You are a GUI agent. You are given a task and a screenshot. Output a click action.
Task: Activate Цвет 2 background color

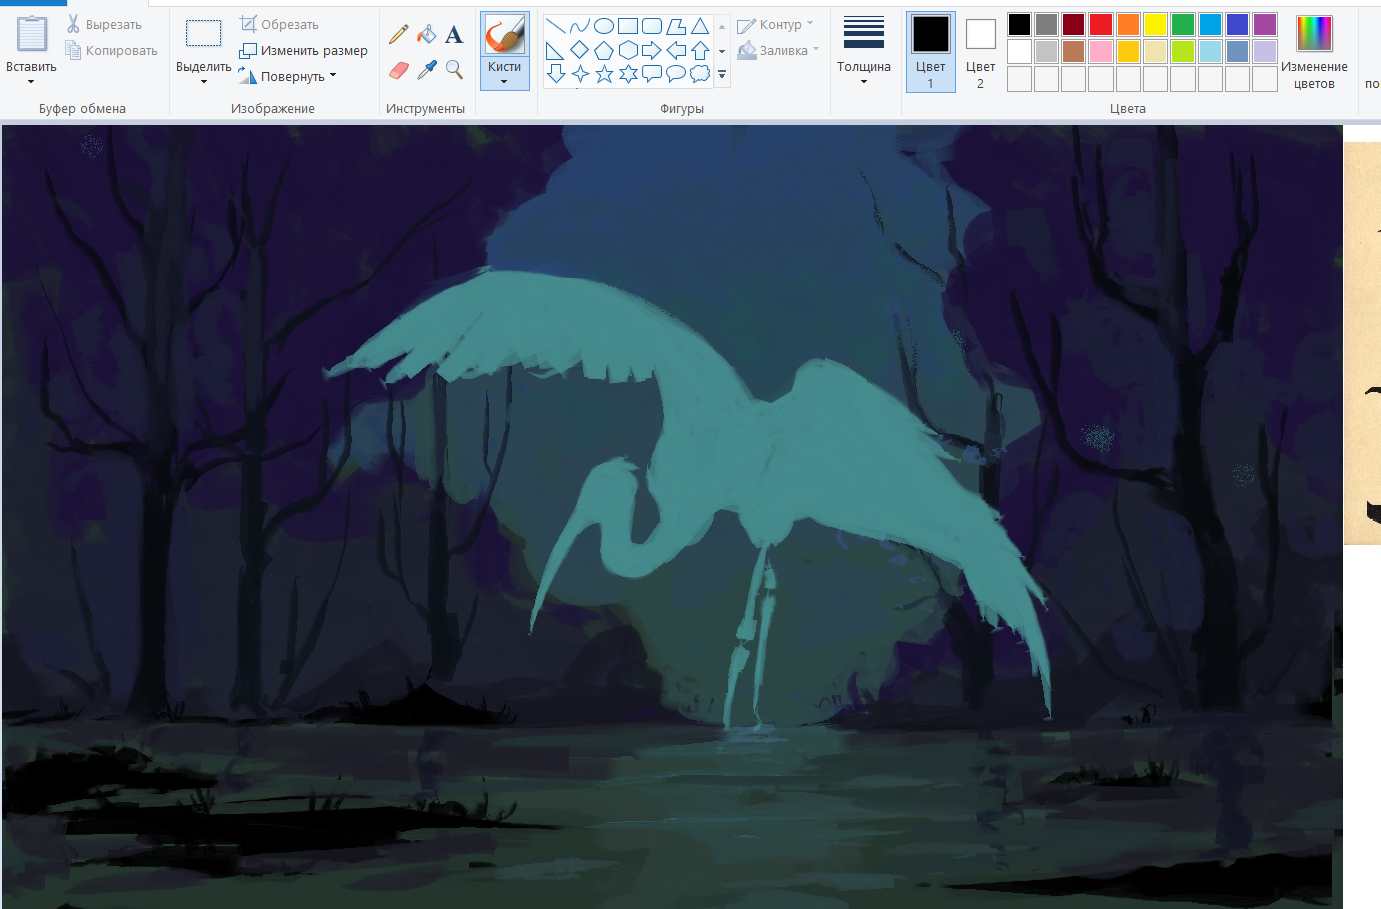(980, 52)
